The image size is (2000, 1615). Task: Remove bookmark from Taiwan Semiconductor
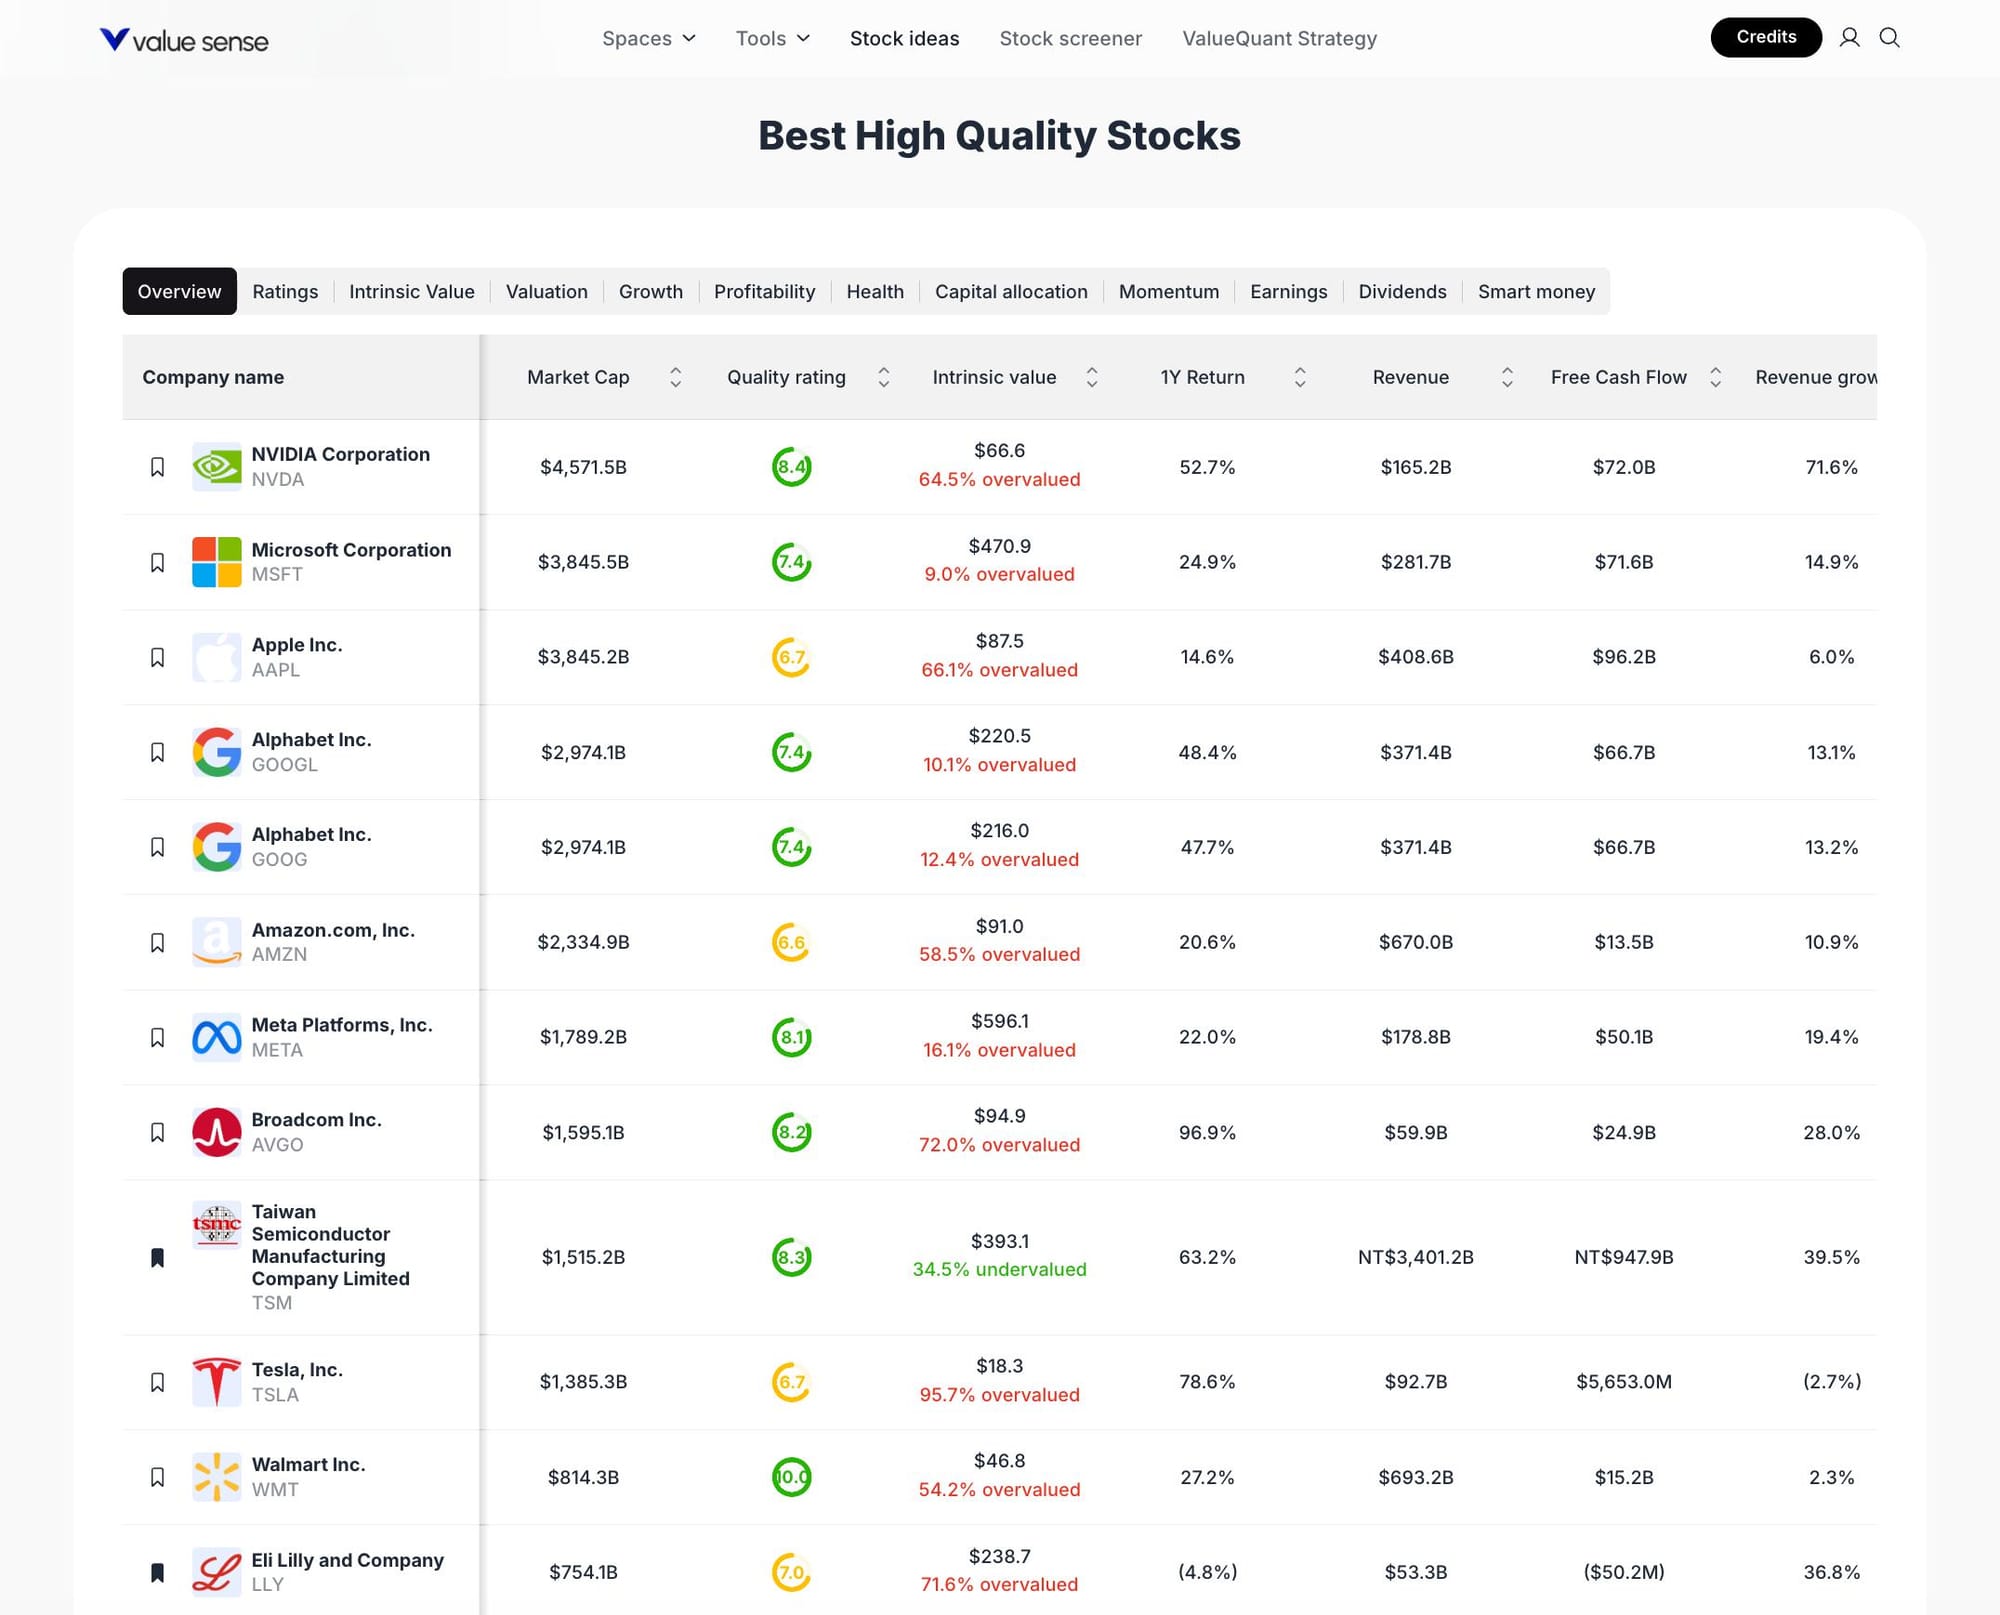(157, 1257)
